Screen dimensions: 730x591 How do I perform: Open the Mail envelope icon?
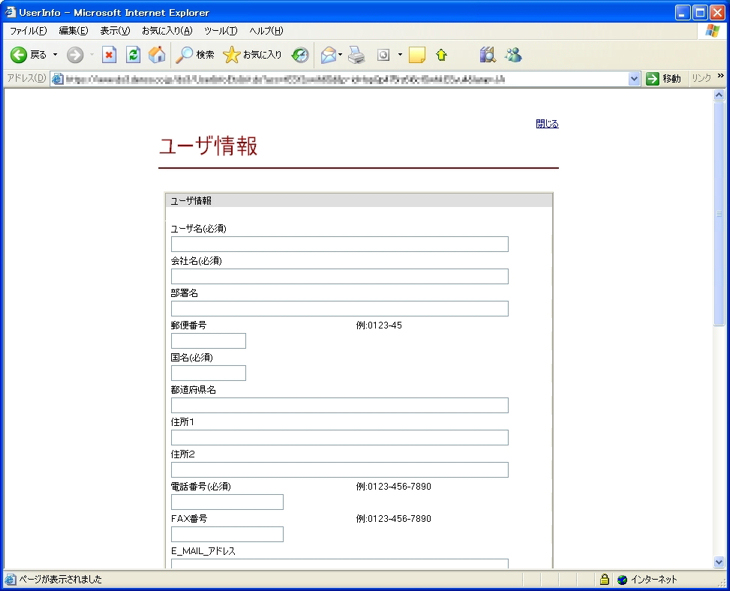tap(327, 55)
